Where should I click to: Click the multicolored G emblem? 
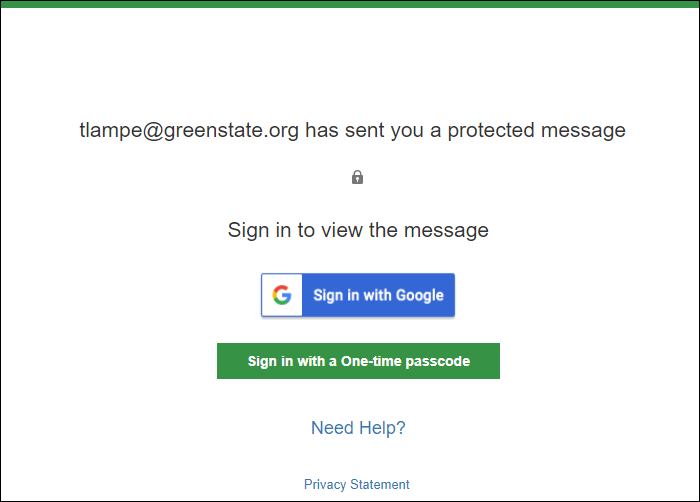click(282, 295)
